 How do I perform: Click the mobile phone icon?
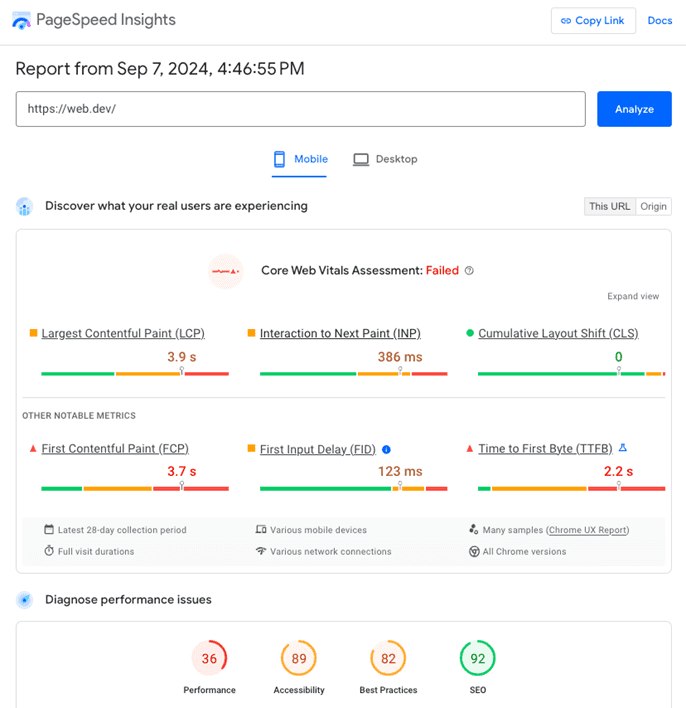[280, 159]
